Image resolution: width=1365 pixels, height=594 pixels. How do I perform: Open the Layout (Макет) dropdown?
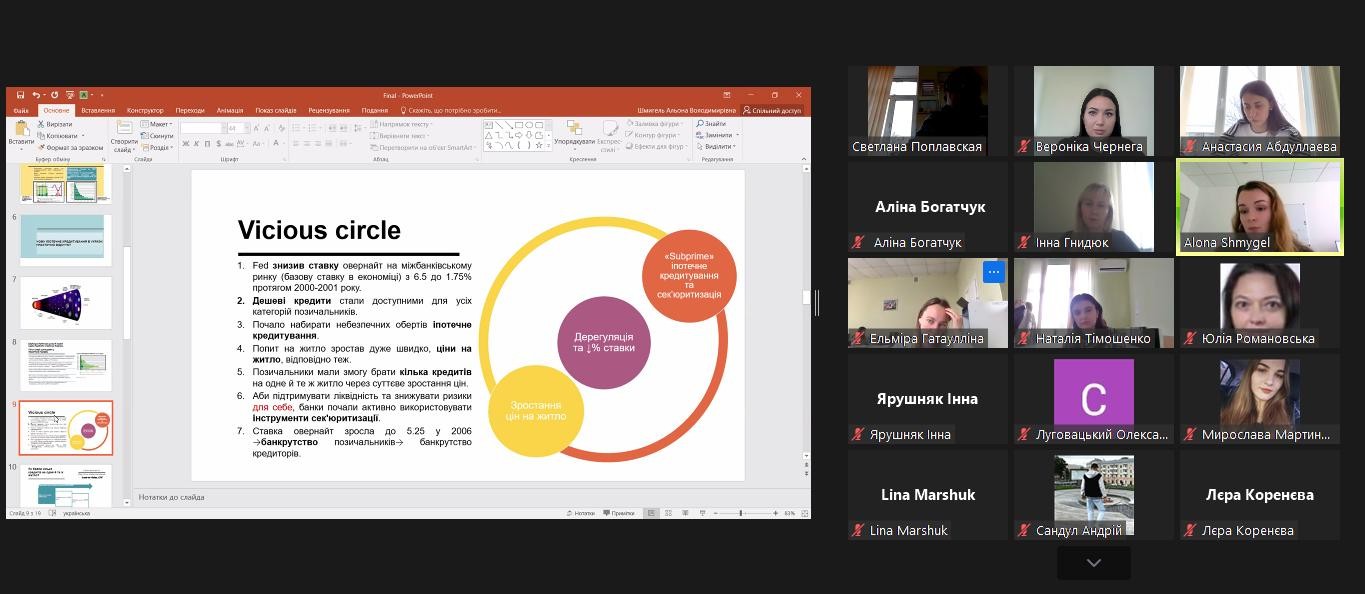tap(158, 124)
